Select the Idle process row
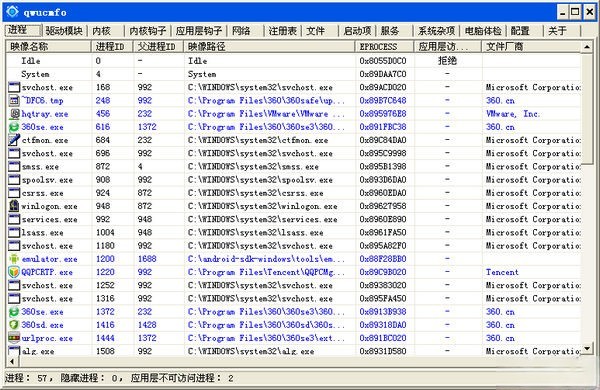The height and width of the screenshot is (390, 600). (x=293, y=61)
